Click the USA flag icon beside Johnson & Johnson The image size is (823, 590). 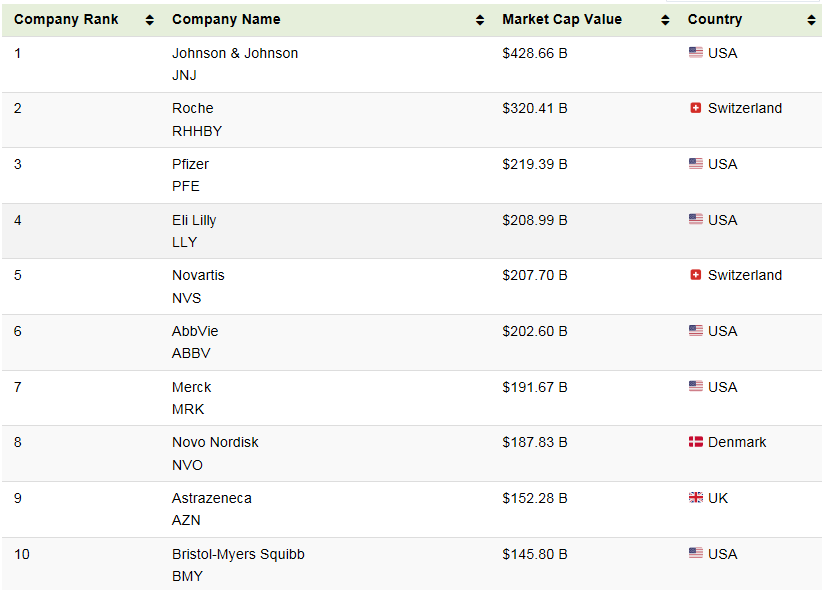tap(696, 53)
